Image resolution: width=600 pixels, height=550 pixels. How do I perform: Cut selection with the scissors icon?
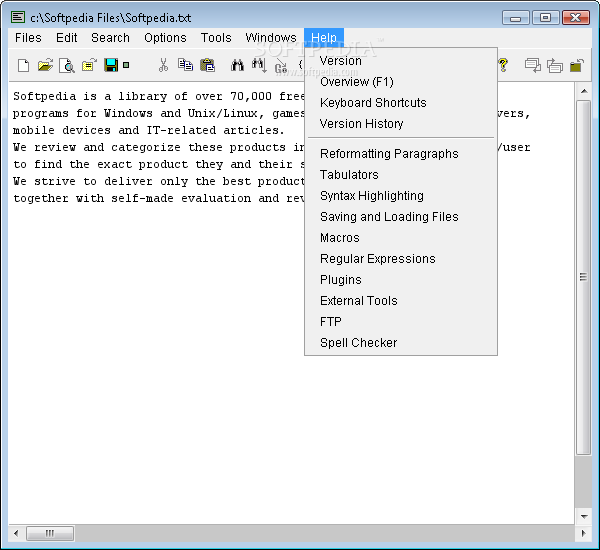[163, 65]
